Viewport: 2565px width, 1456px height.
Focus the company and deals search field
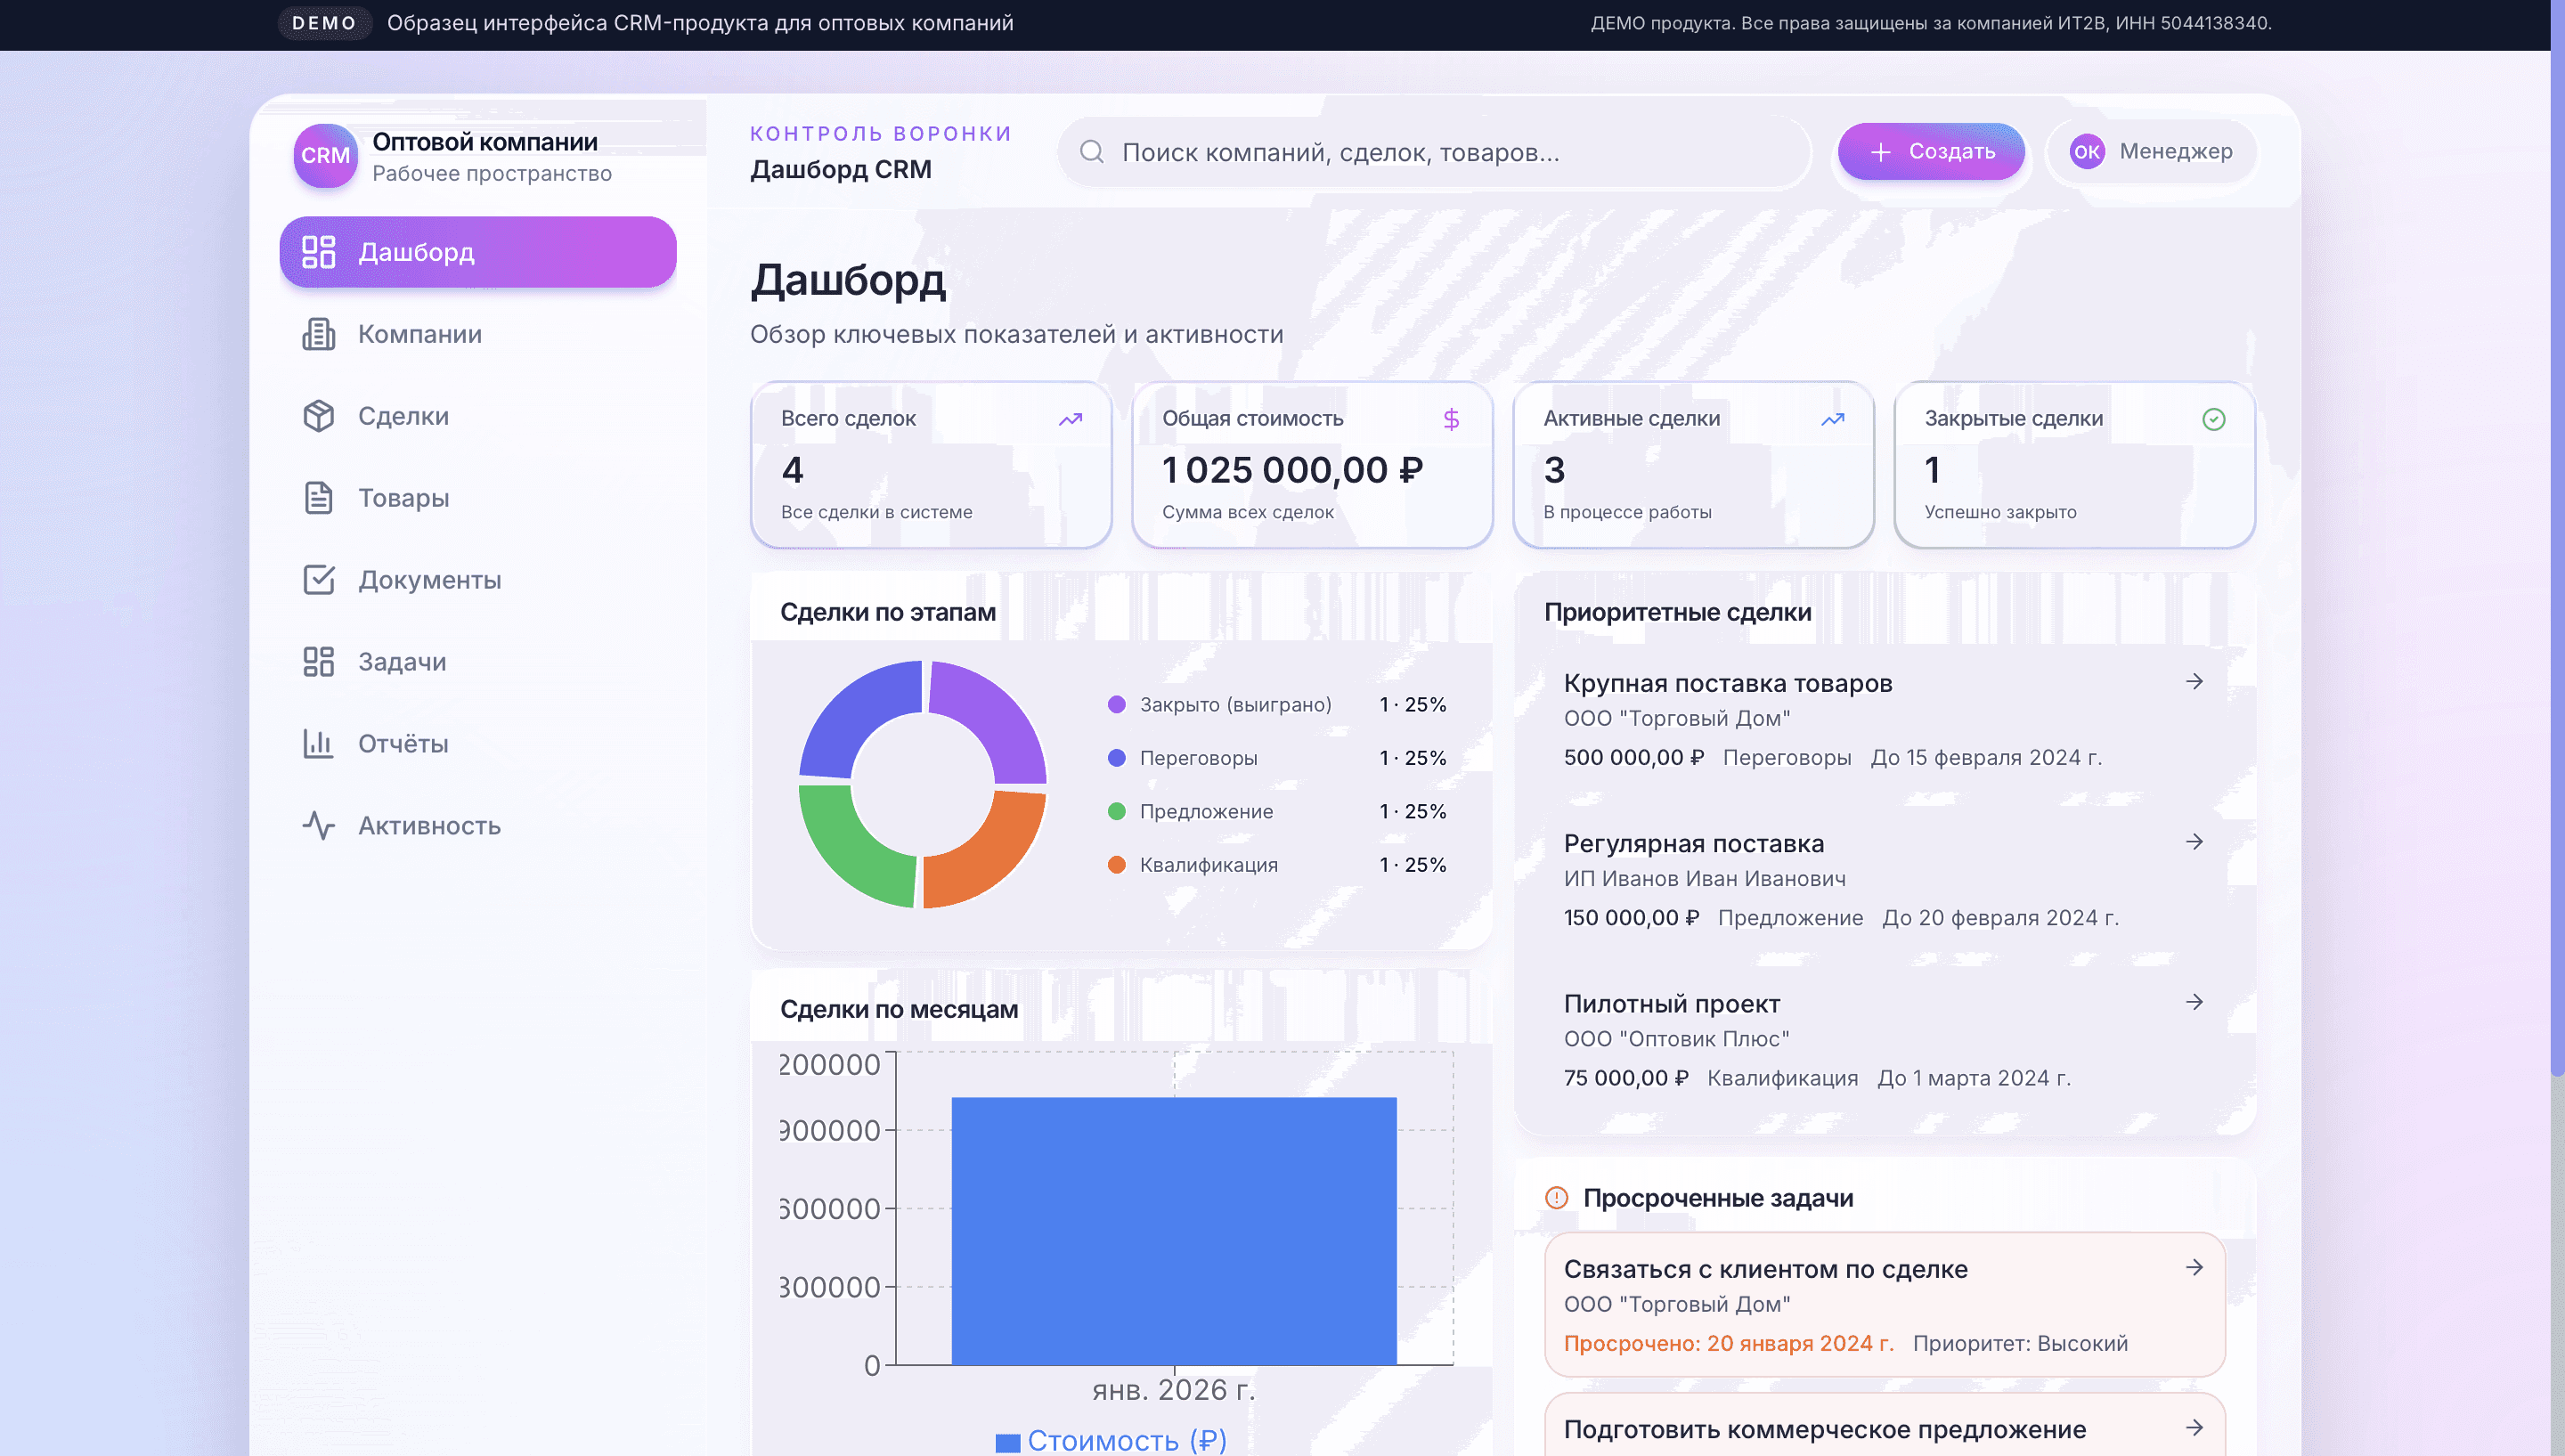point(1440,152)
